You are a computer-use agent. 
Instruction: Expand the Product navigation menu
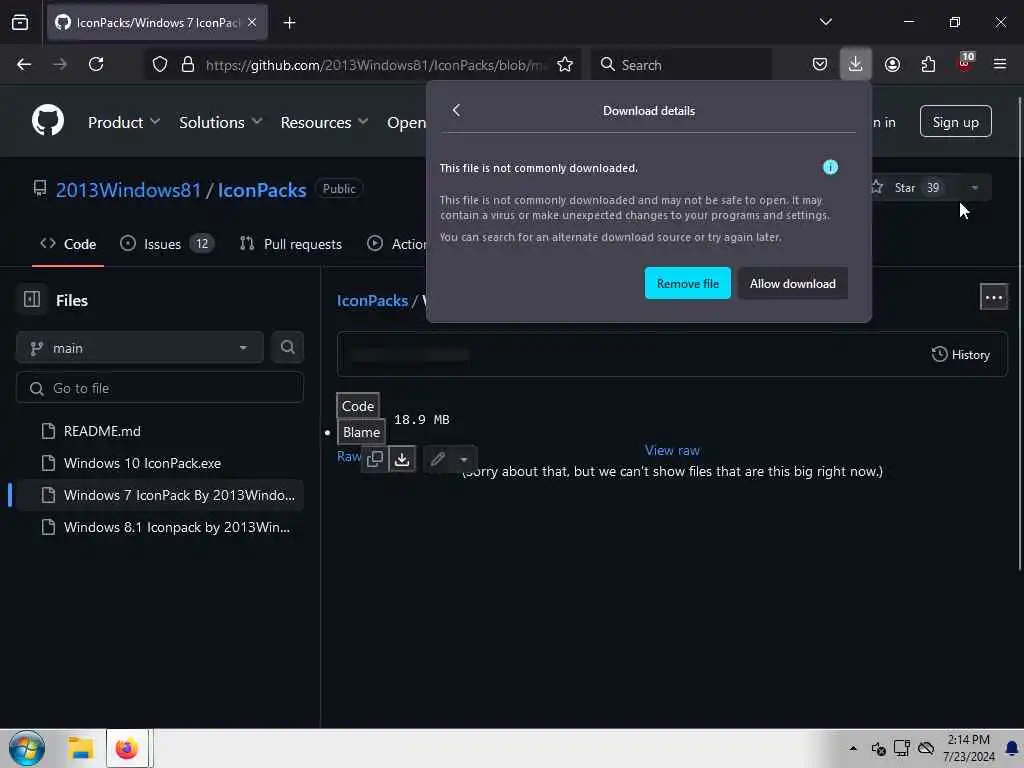pyautogui.click(x=123, y=122)
